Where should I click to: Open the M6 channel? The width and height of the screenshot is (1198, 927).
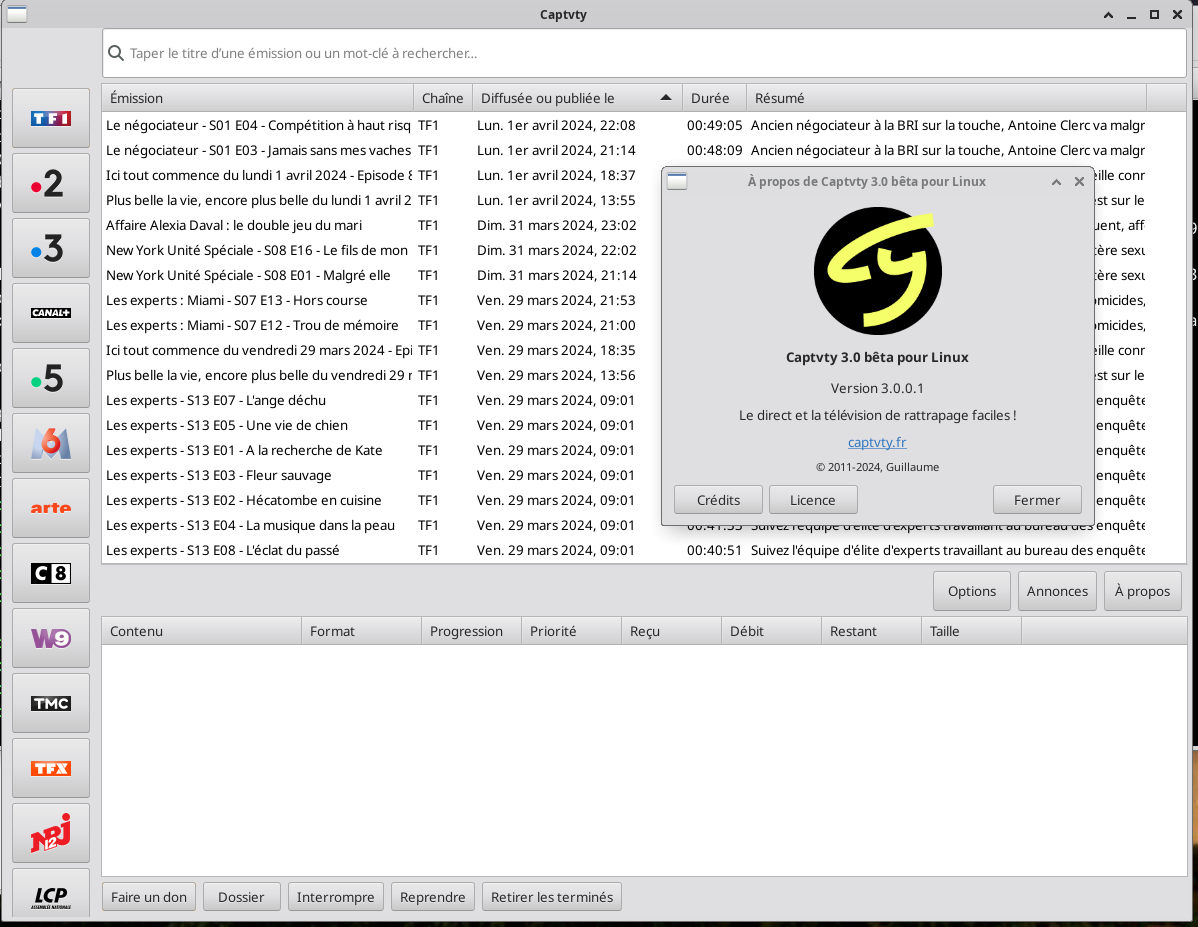point(51,443)
